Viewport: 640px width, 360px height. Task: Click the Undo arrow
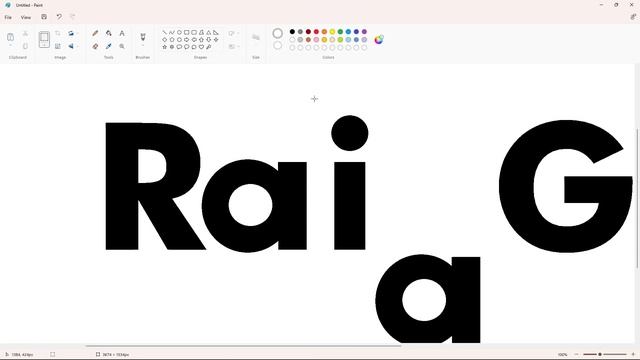click(x=59, y=17)
